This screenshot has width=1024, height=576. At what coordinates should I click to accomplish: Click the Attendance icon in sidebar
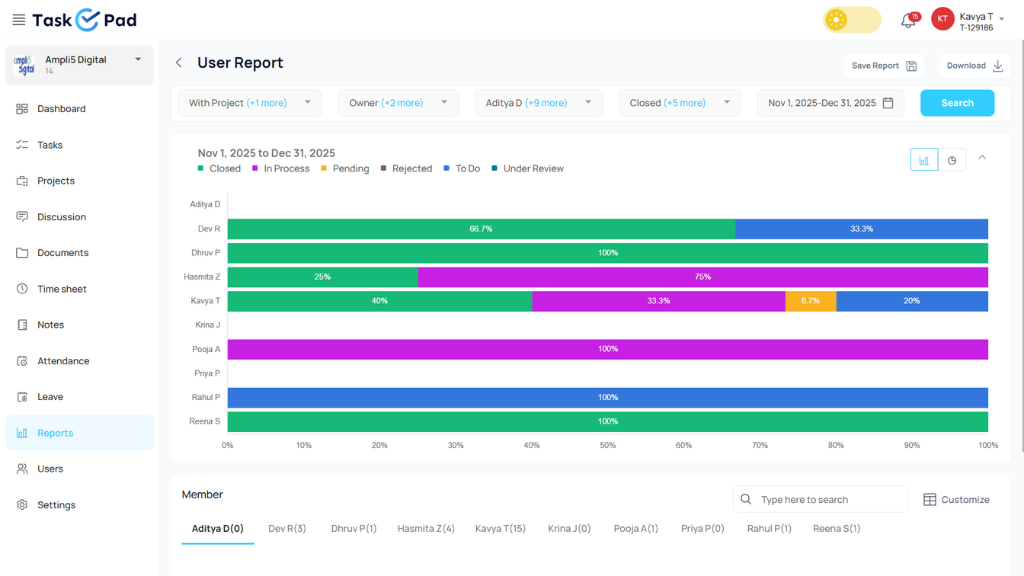(22, 361)
